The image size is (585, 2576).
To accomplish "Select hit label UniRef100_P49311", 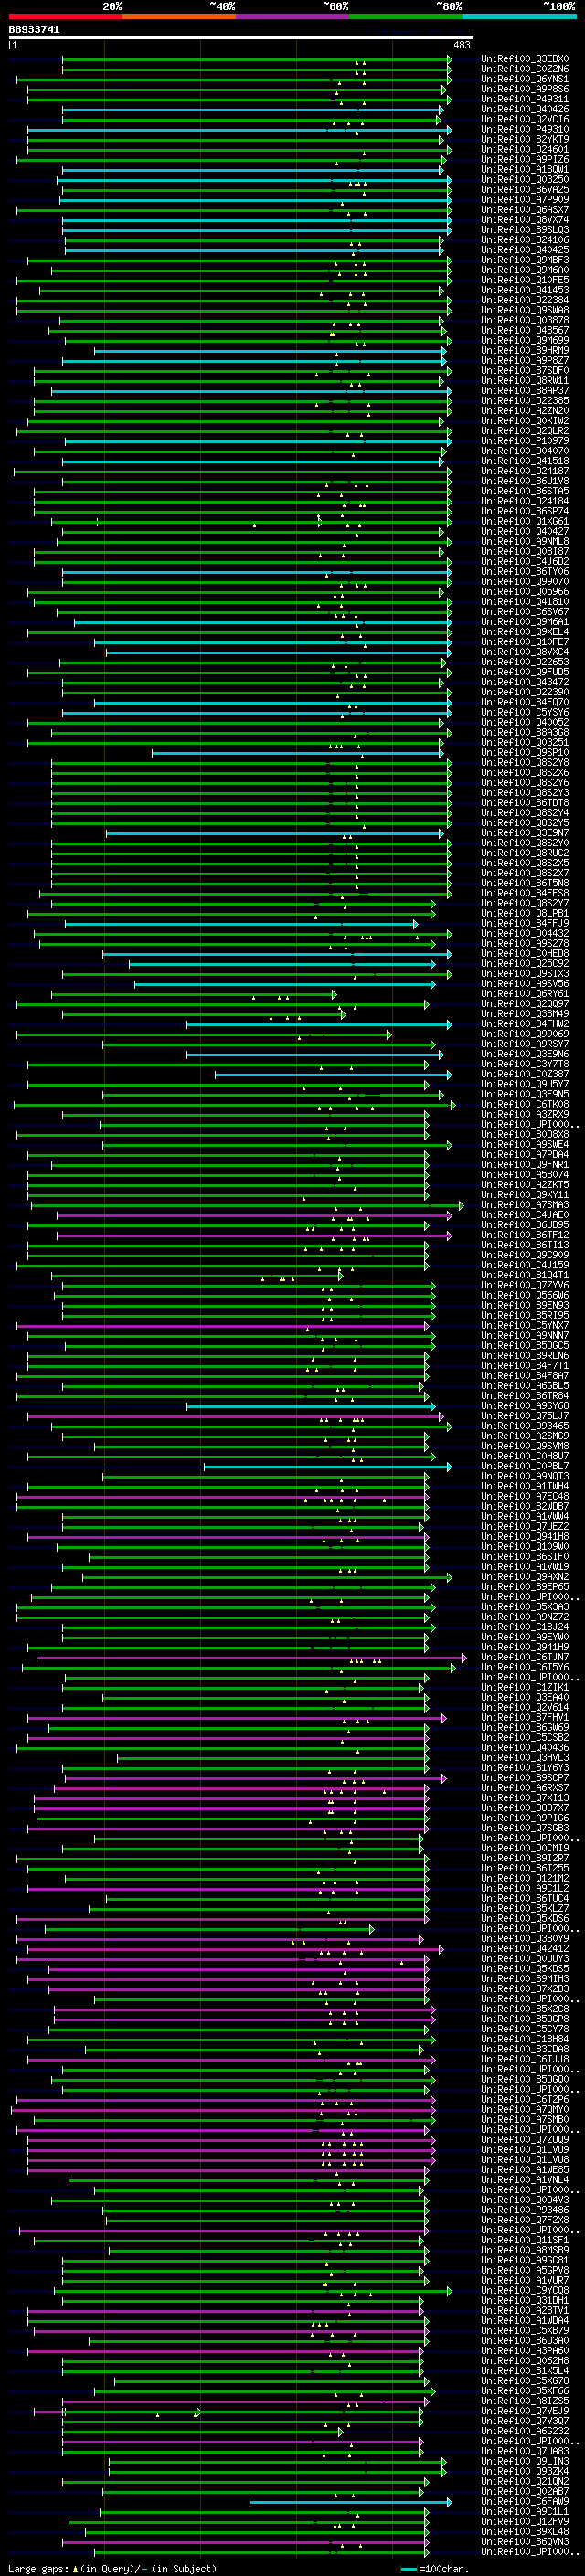I will [x=525, y=99].
